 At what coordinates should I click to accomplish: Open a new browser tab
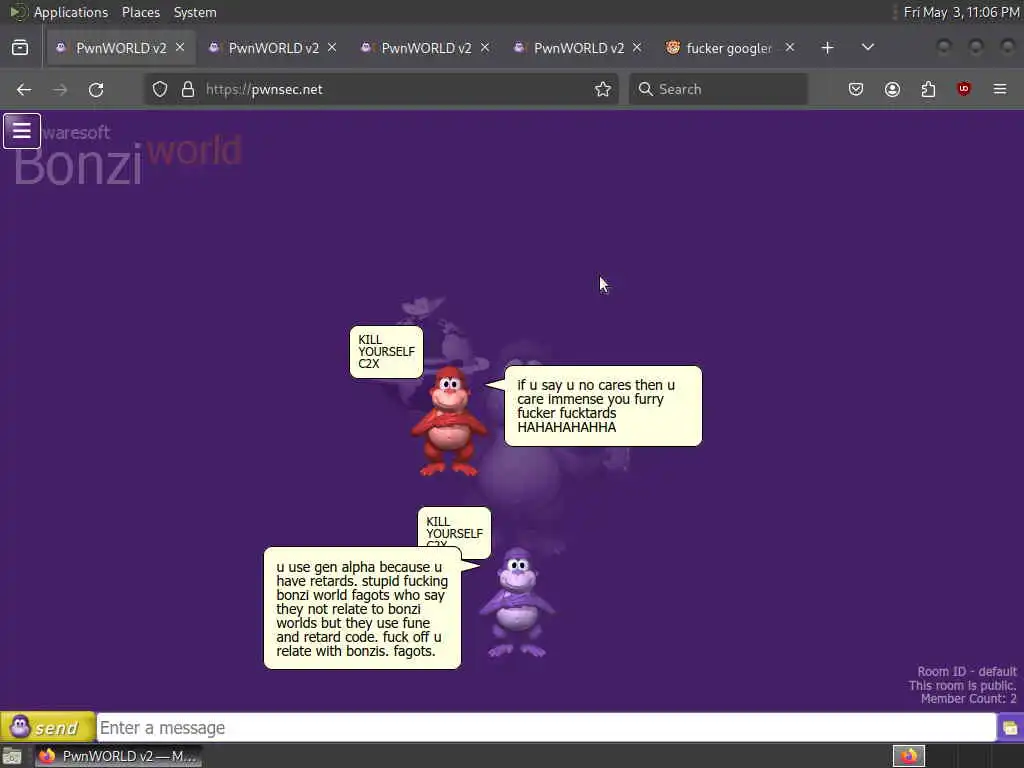pos(827,48)
